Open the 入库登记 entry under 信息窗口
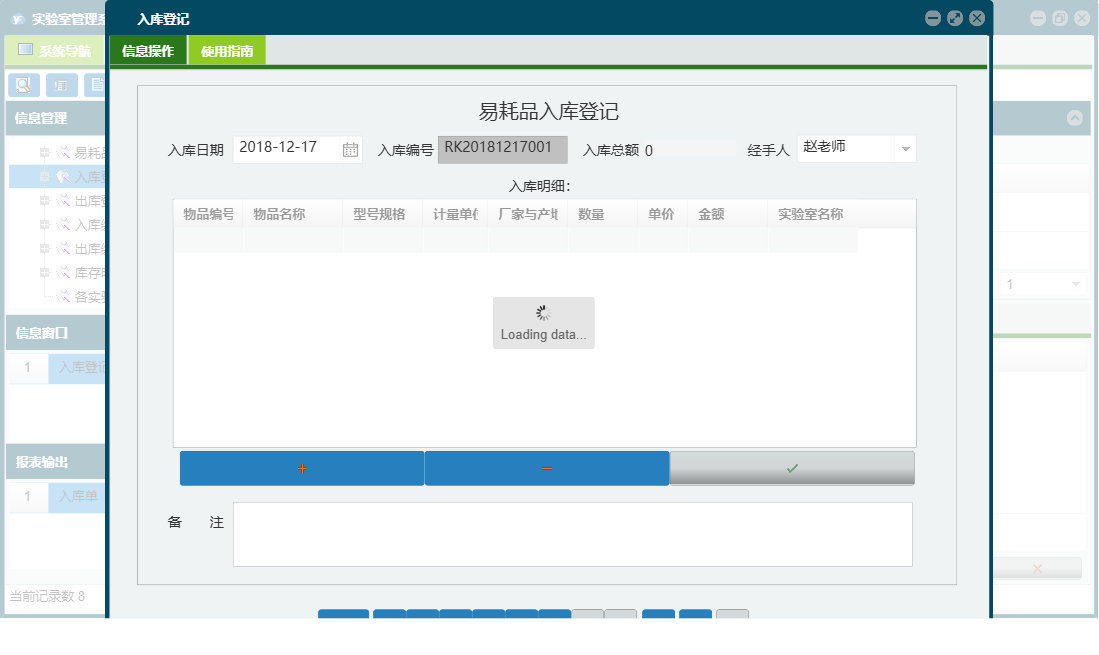The width and height of the screenshot is (1099, 655). click(x=78, y=368)
